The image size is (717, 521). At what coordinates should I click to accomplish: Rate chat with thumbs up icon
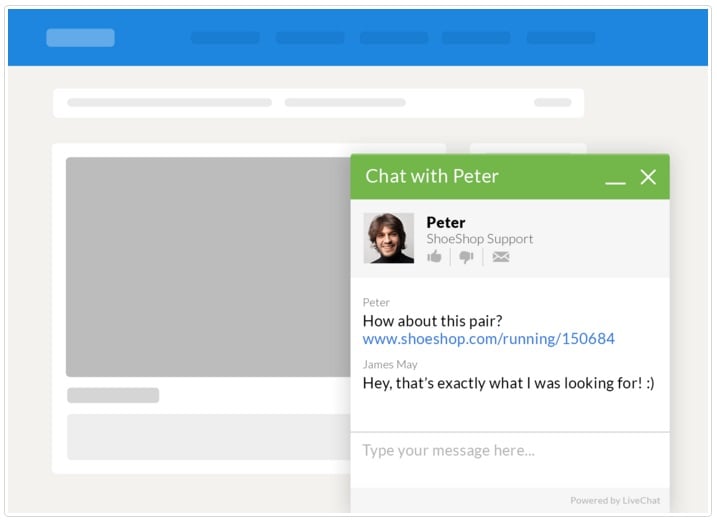[x=434, y=257]
